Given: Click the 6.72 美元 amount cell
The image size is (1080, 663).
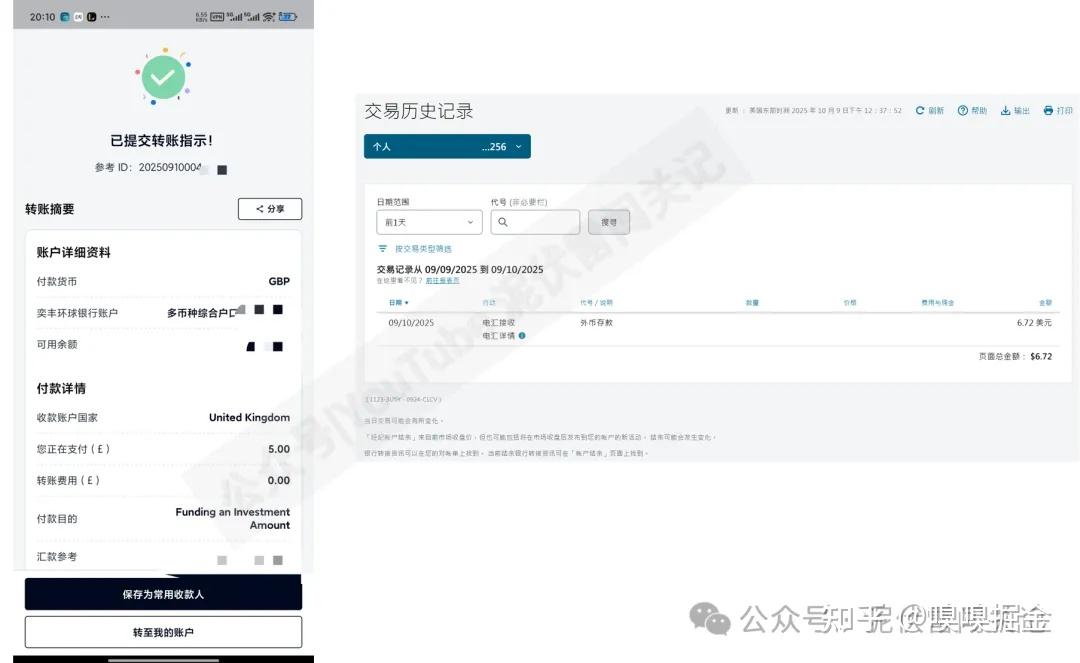Looking at the screenshot, I should [x=1034, y=322].
